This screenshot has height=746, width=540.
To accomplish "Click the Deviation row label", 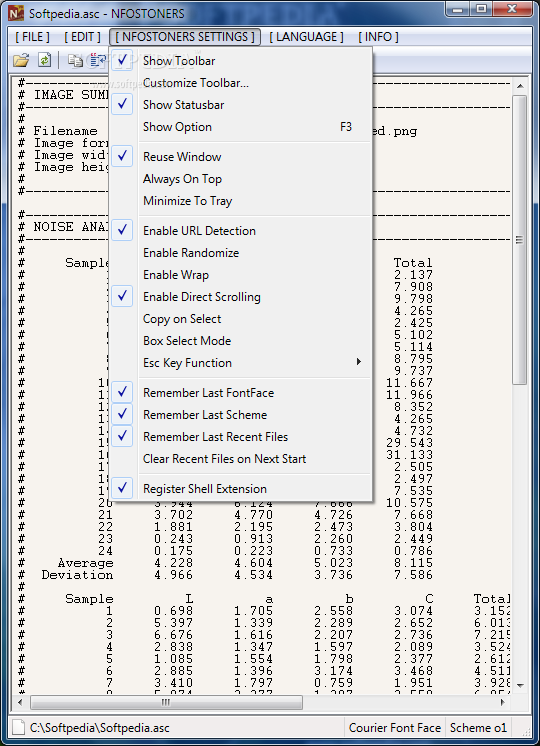I will click(77, 575).
